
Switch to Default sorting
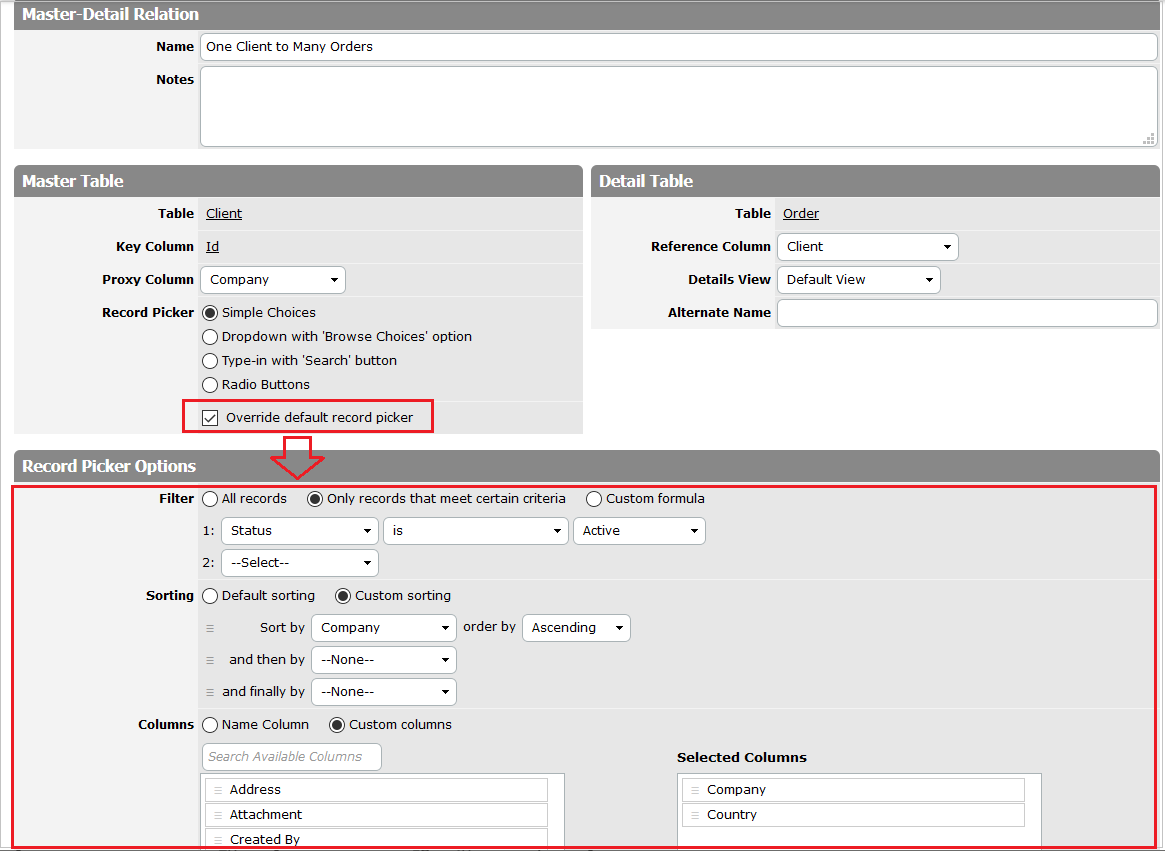(210, 596)
